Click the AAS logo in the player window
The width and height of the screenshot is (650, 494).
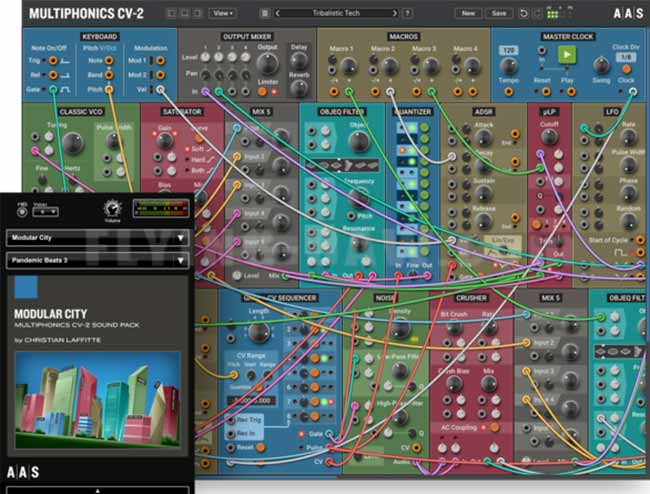coord(23,472)
